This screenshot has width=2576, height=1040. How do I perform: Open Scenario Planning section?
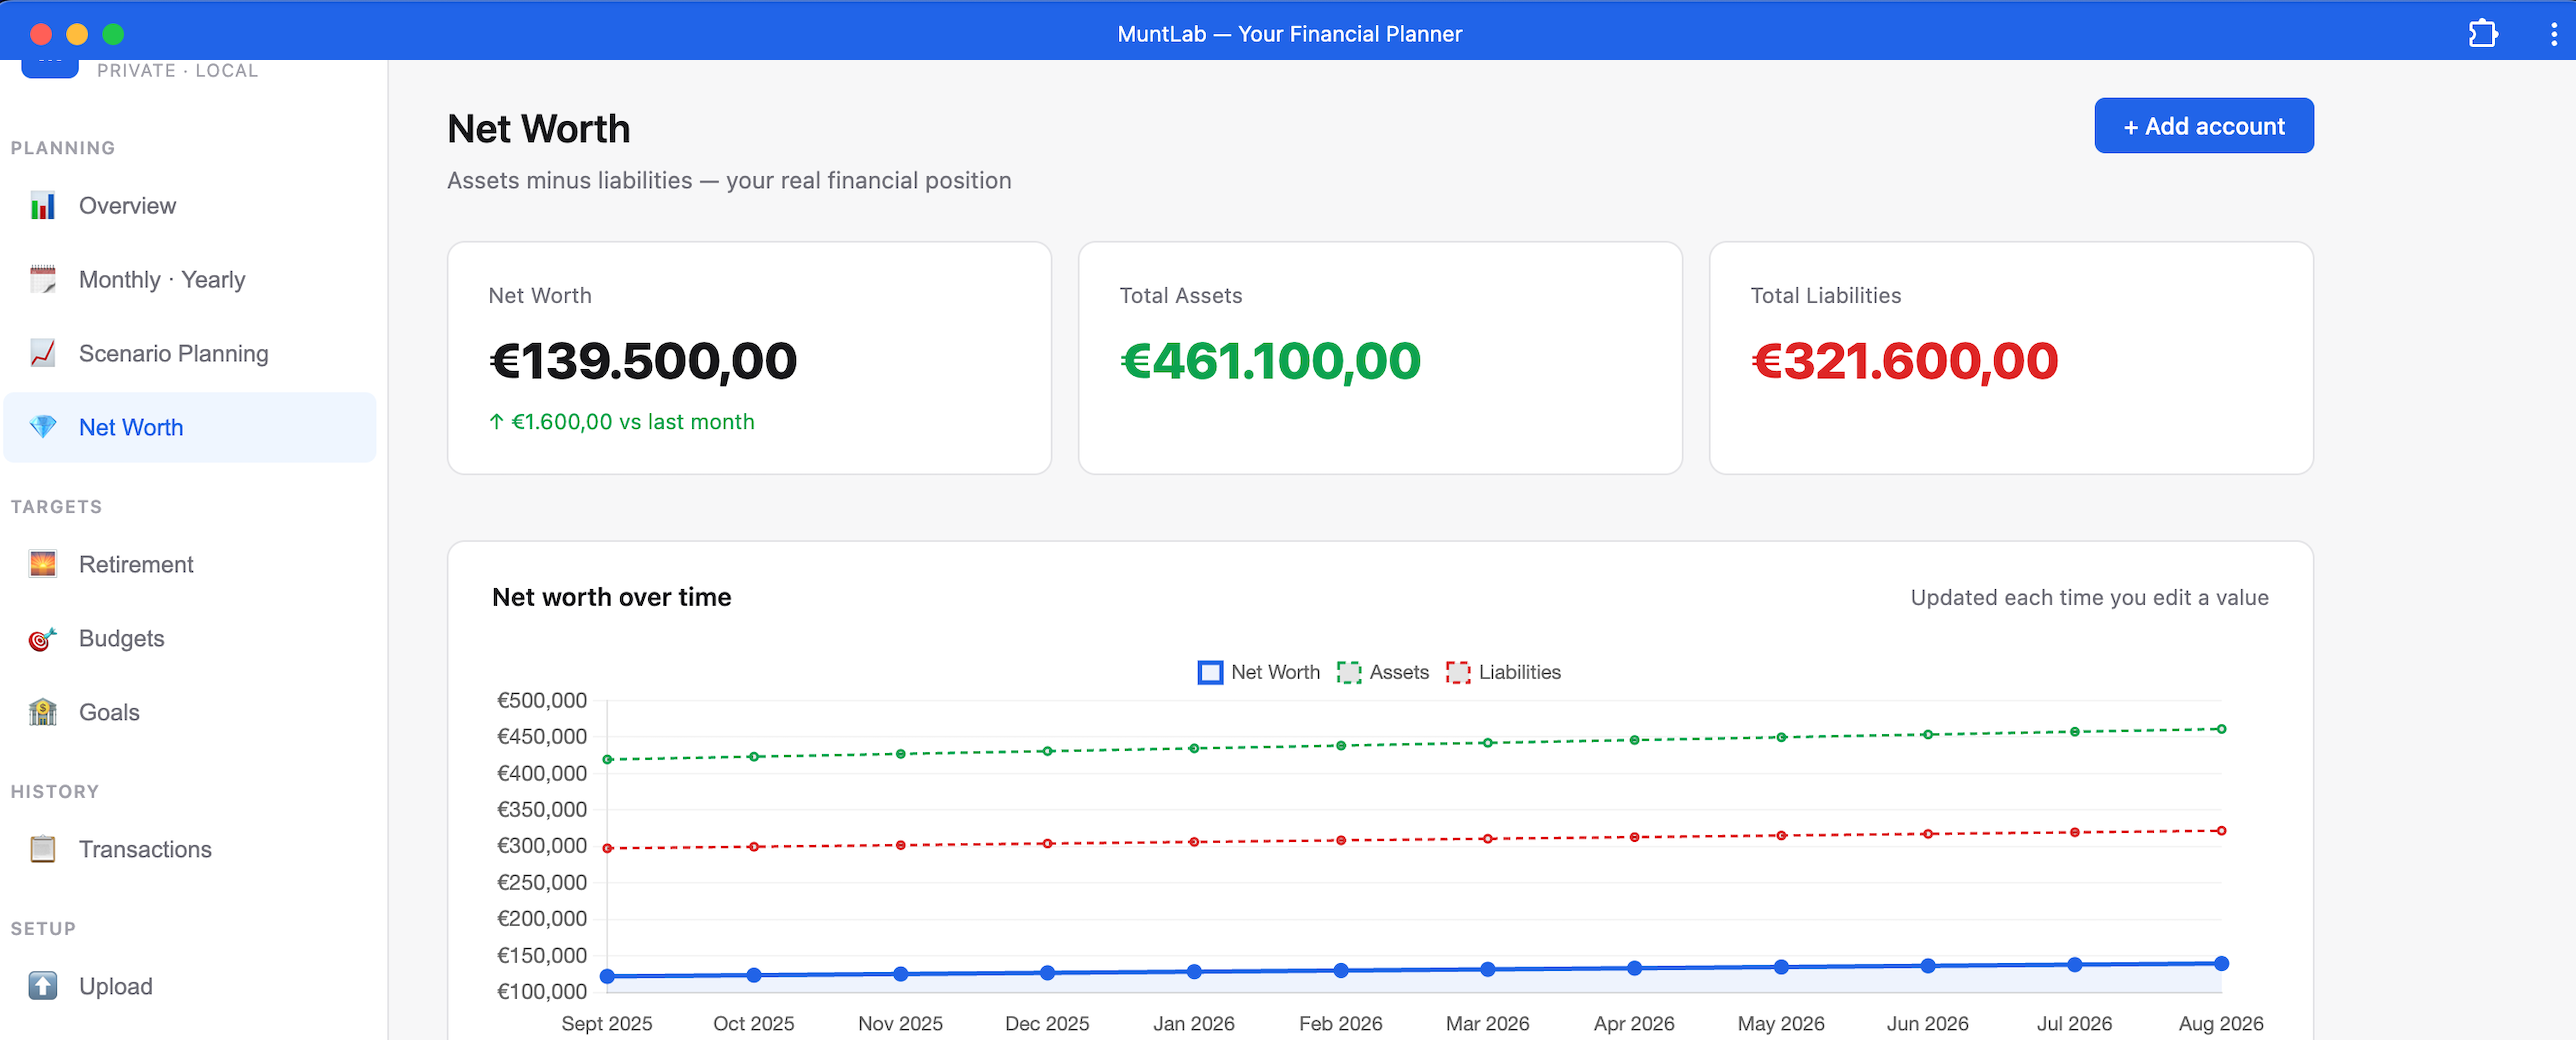pyautogui.click(x=190, y=354)
